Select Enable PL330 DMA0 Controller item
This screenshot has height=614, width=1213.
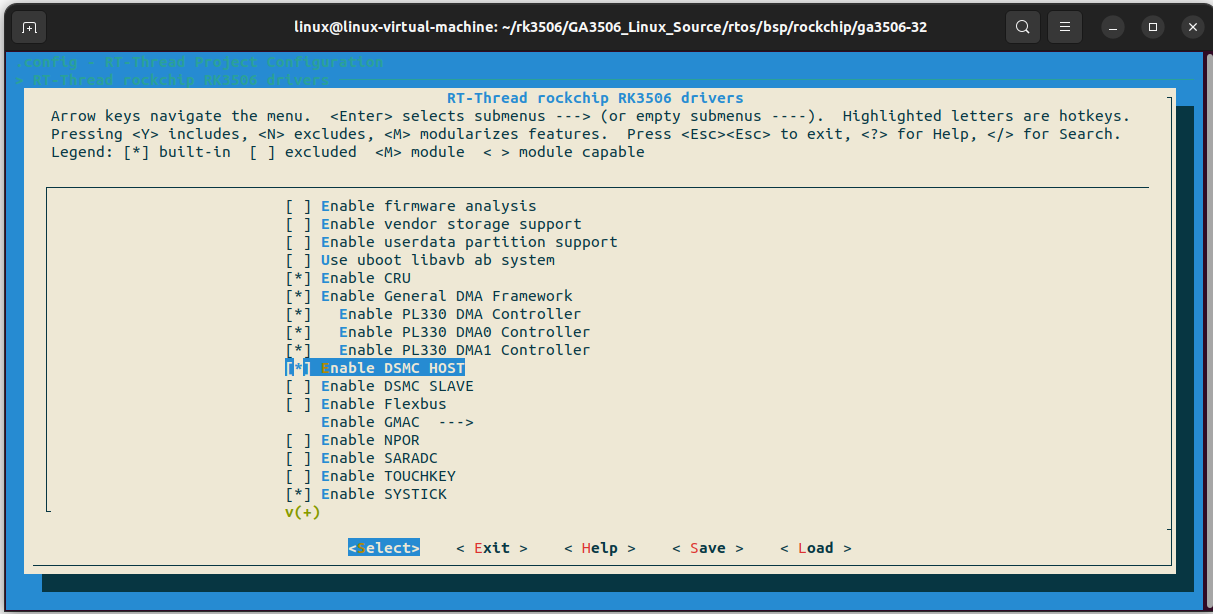pos(464,332)
